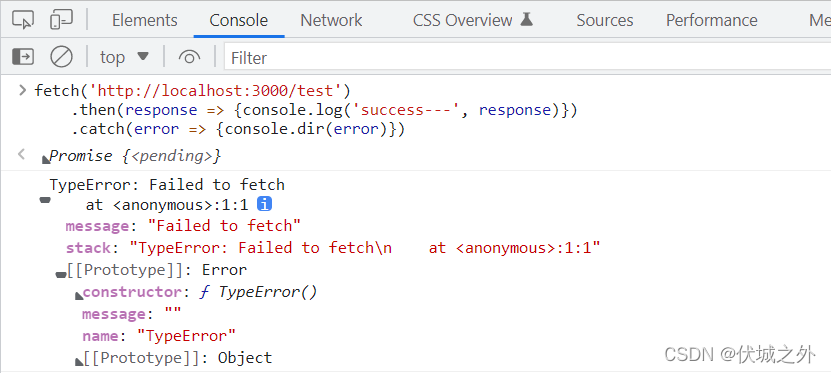This screenshot has height=373, width=831.
Task: Open the top JavaScript context dropdown
Action: click(125, 57)
